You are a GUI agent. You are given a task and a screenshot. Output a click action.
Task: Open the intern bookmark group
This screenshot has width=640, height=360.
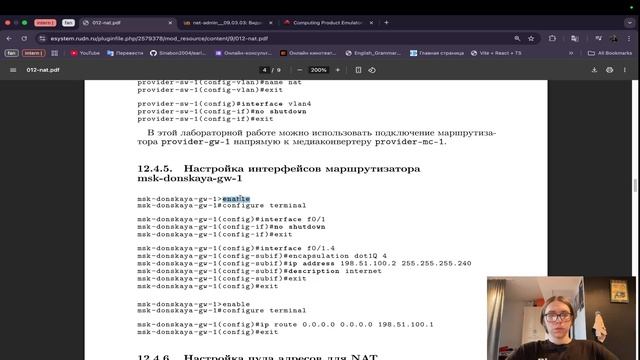33,53
